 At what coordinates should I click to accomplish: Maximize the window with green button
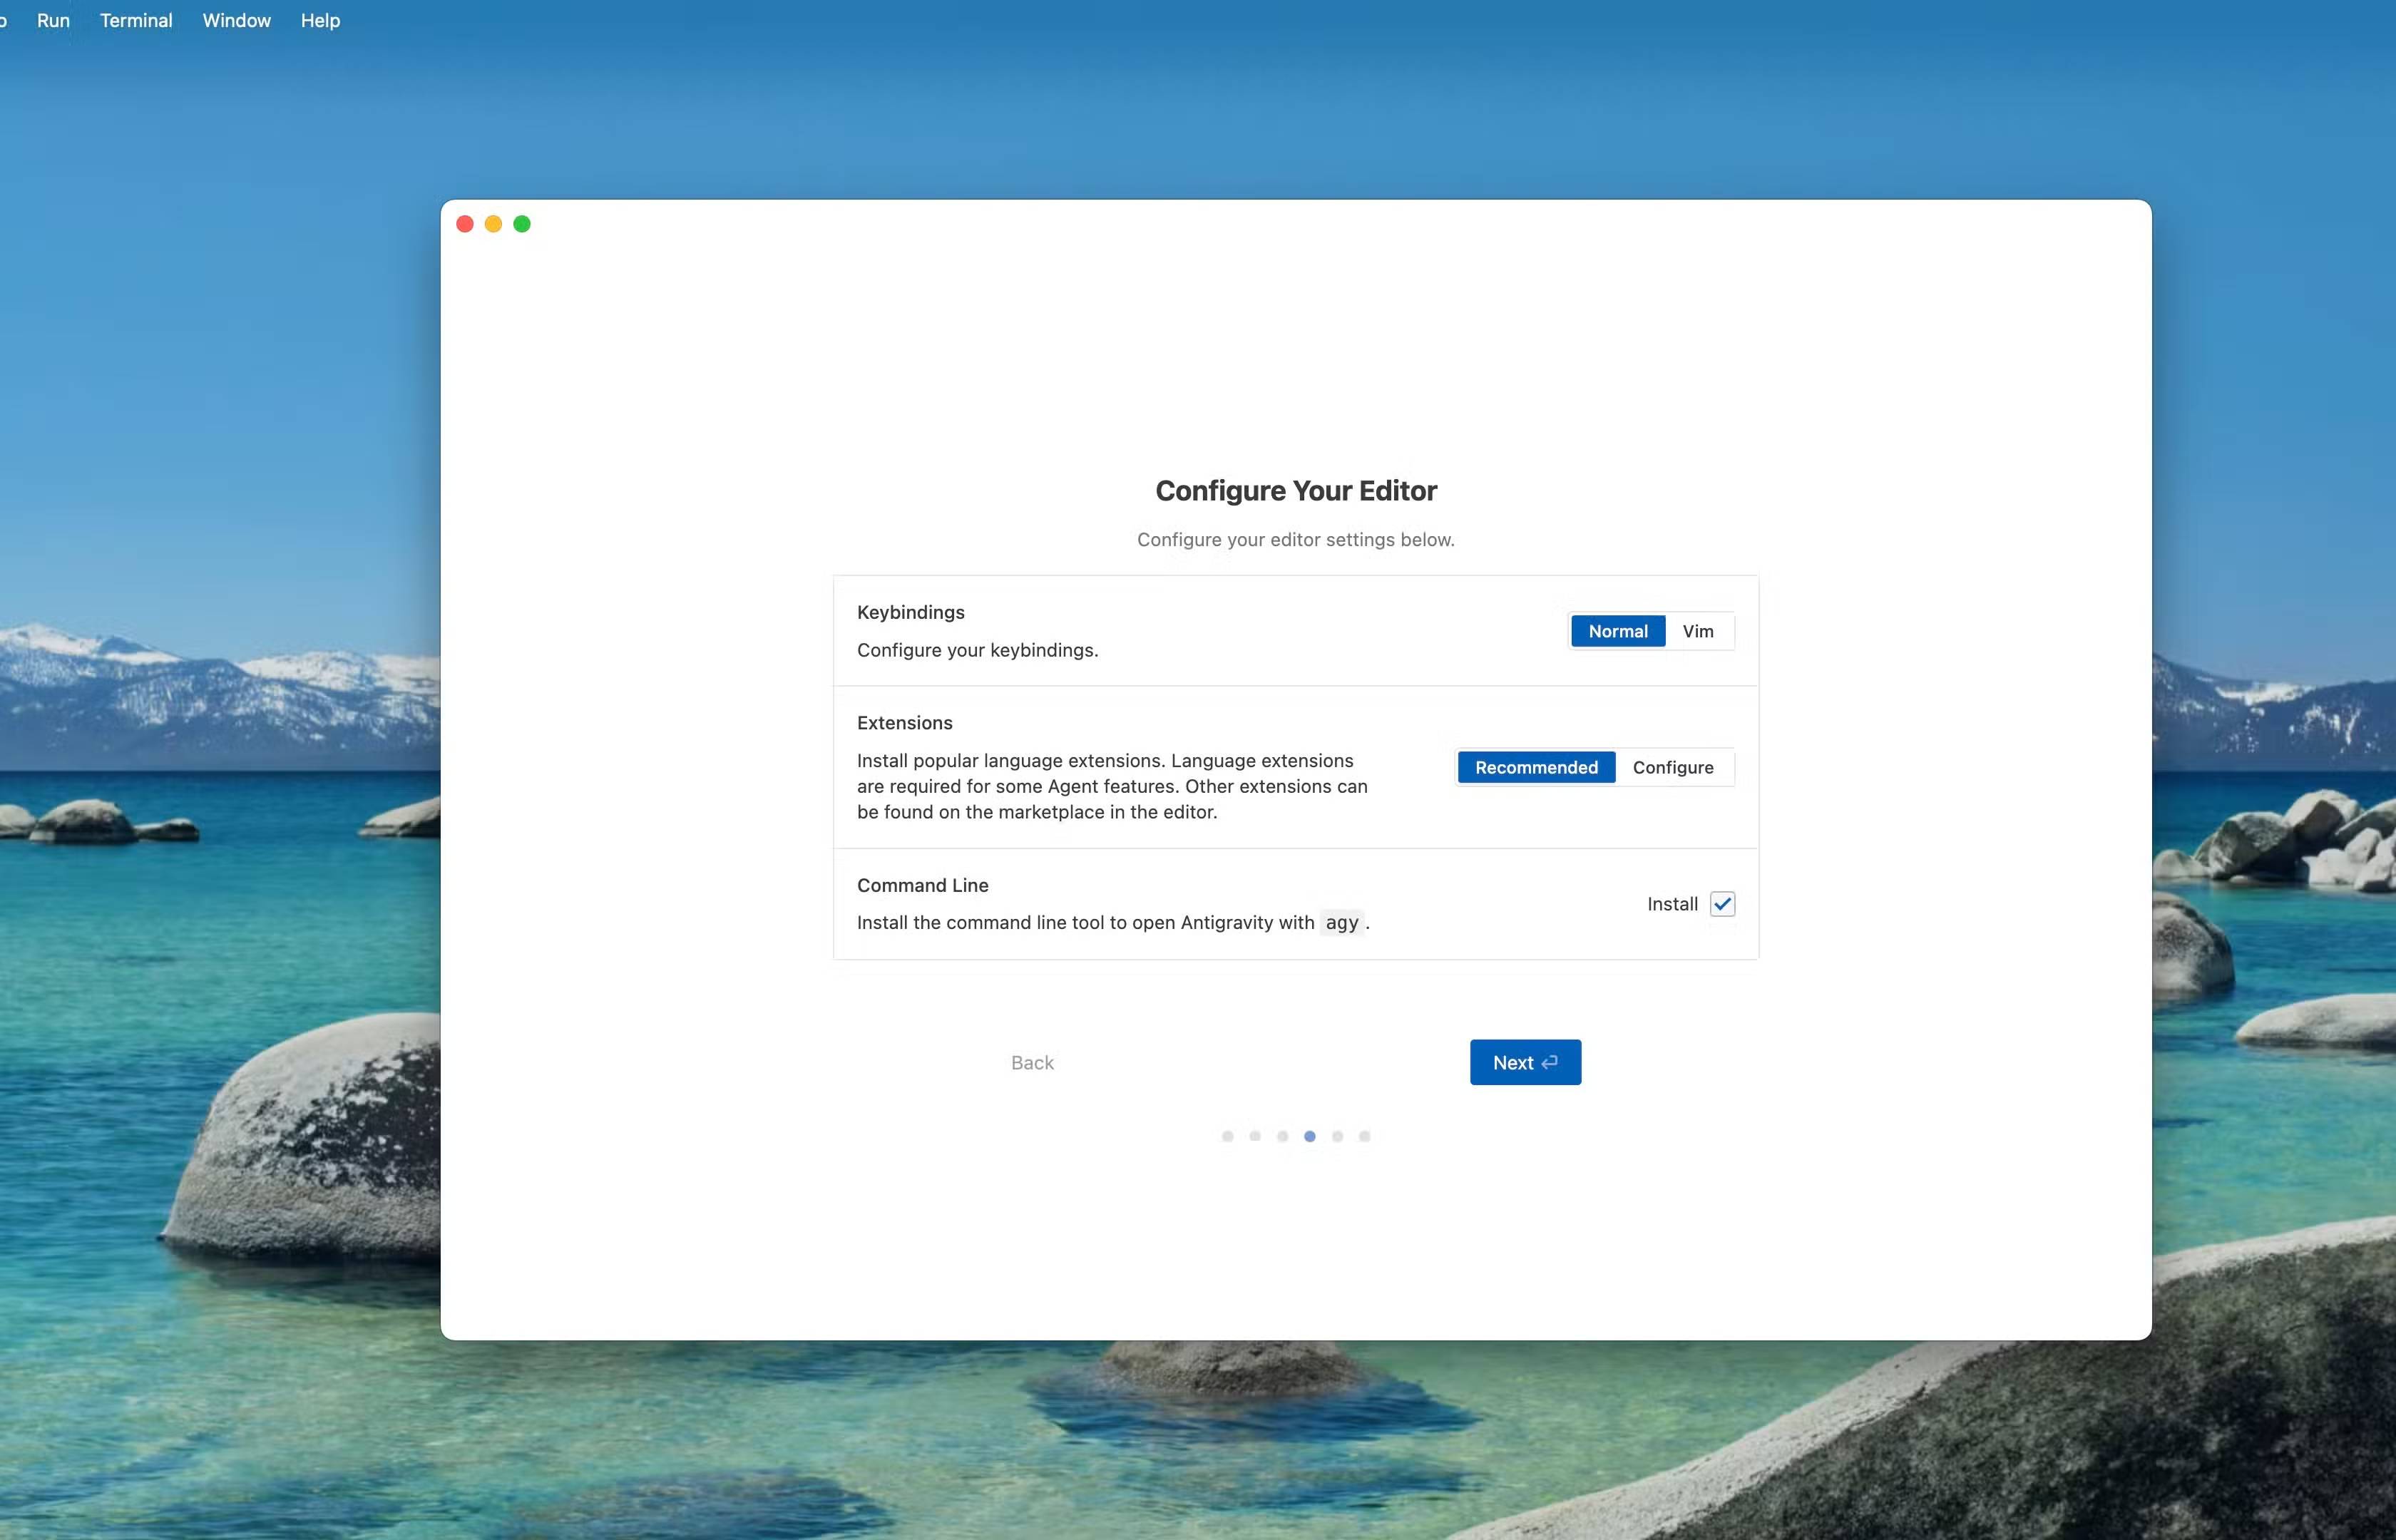pyautogui.click(x=522, y=224)
